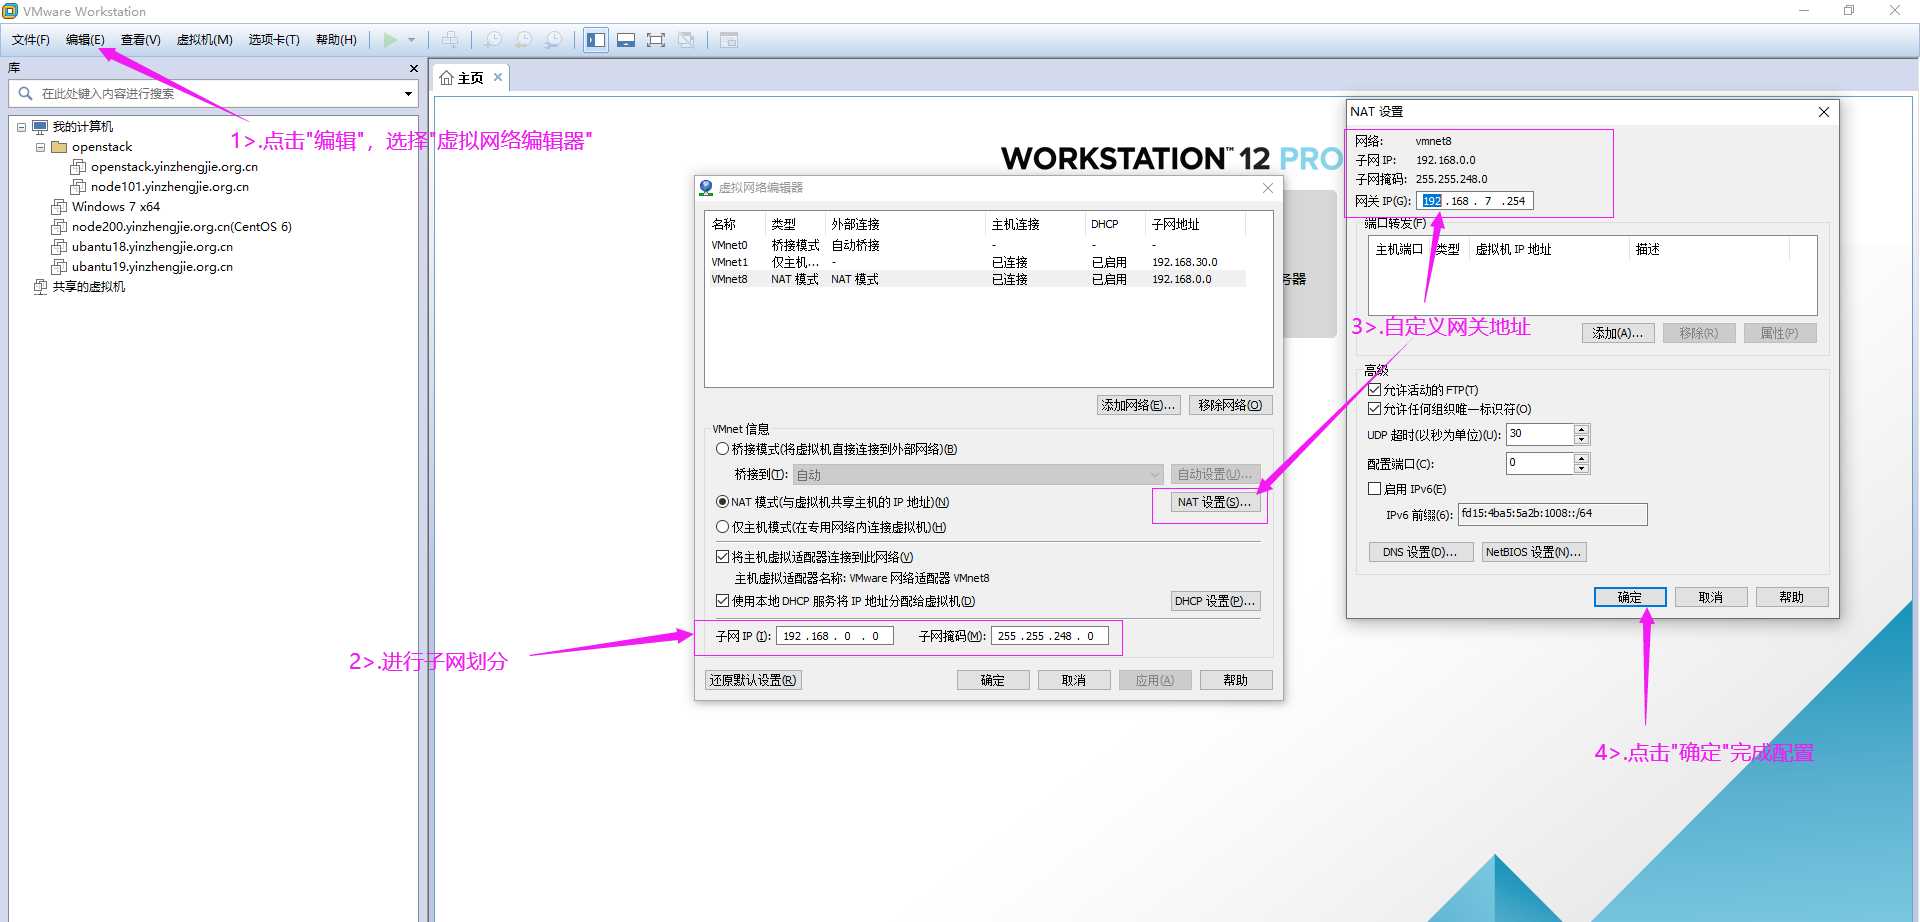Open the 查看(V) menu
The width and height of the screenshot is (1920, 922).
(x=140, y=40)
